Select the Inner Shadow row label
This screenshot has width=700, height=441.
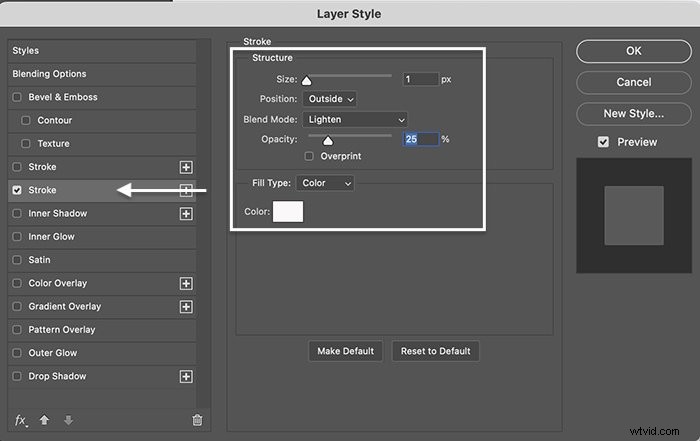coord(58,213)
